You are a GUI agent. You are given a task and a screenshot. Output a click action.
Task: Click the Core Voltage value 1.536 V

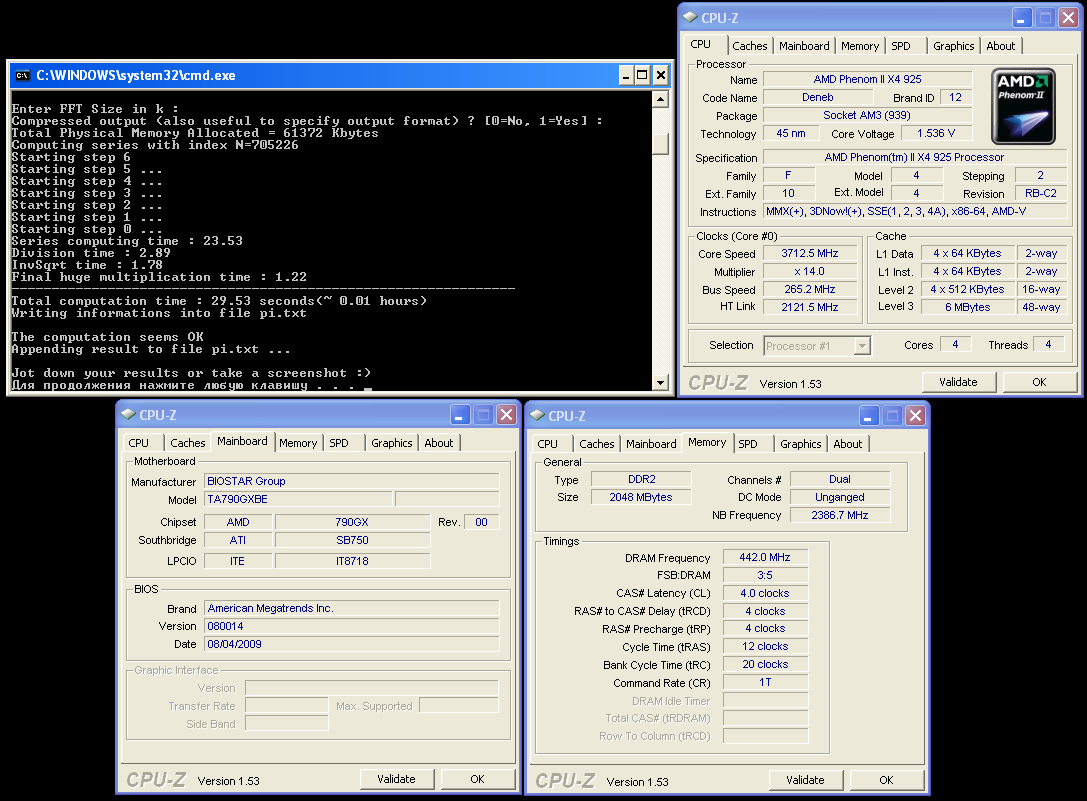click(936, 133)
